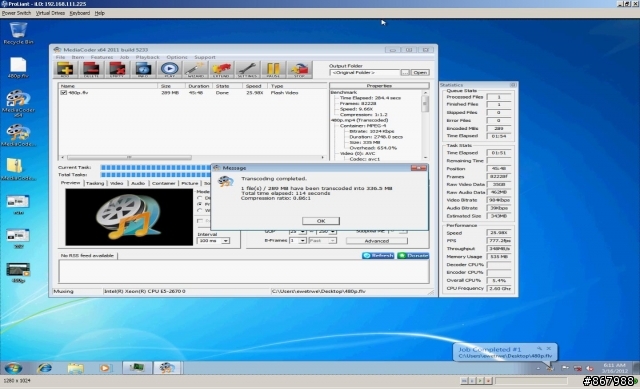Open Windows Media Player from taskbar
The width and height of the screenshot is (640, 389).
[105, 368]
